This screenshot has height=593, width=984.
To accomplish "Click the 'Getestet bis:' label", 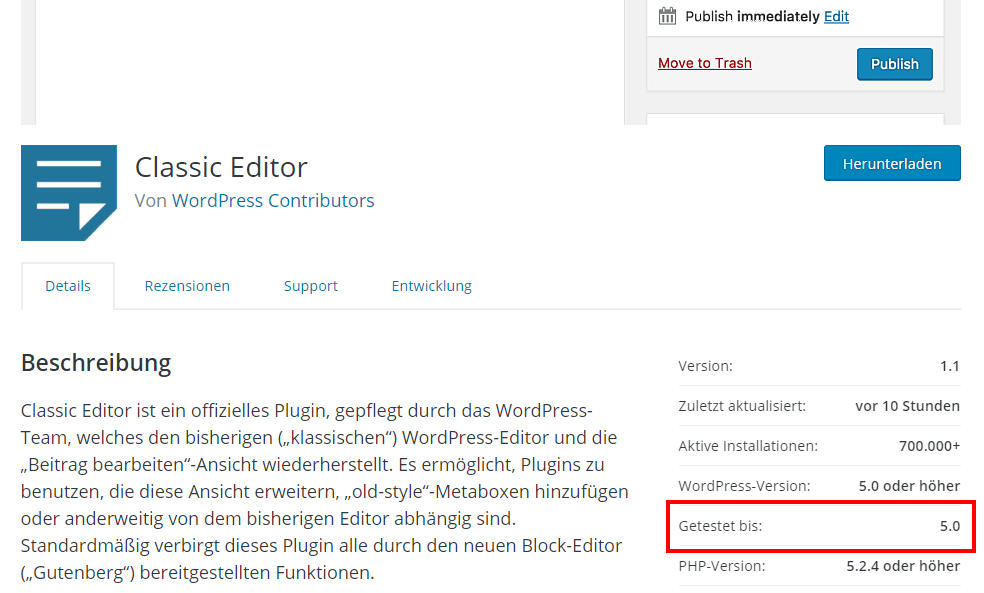I will 720,526.
